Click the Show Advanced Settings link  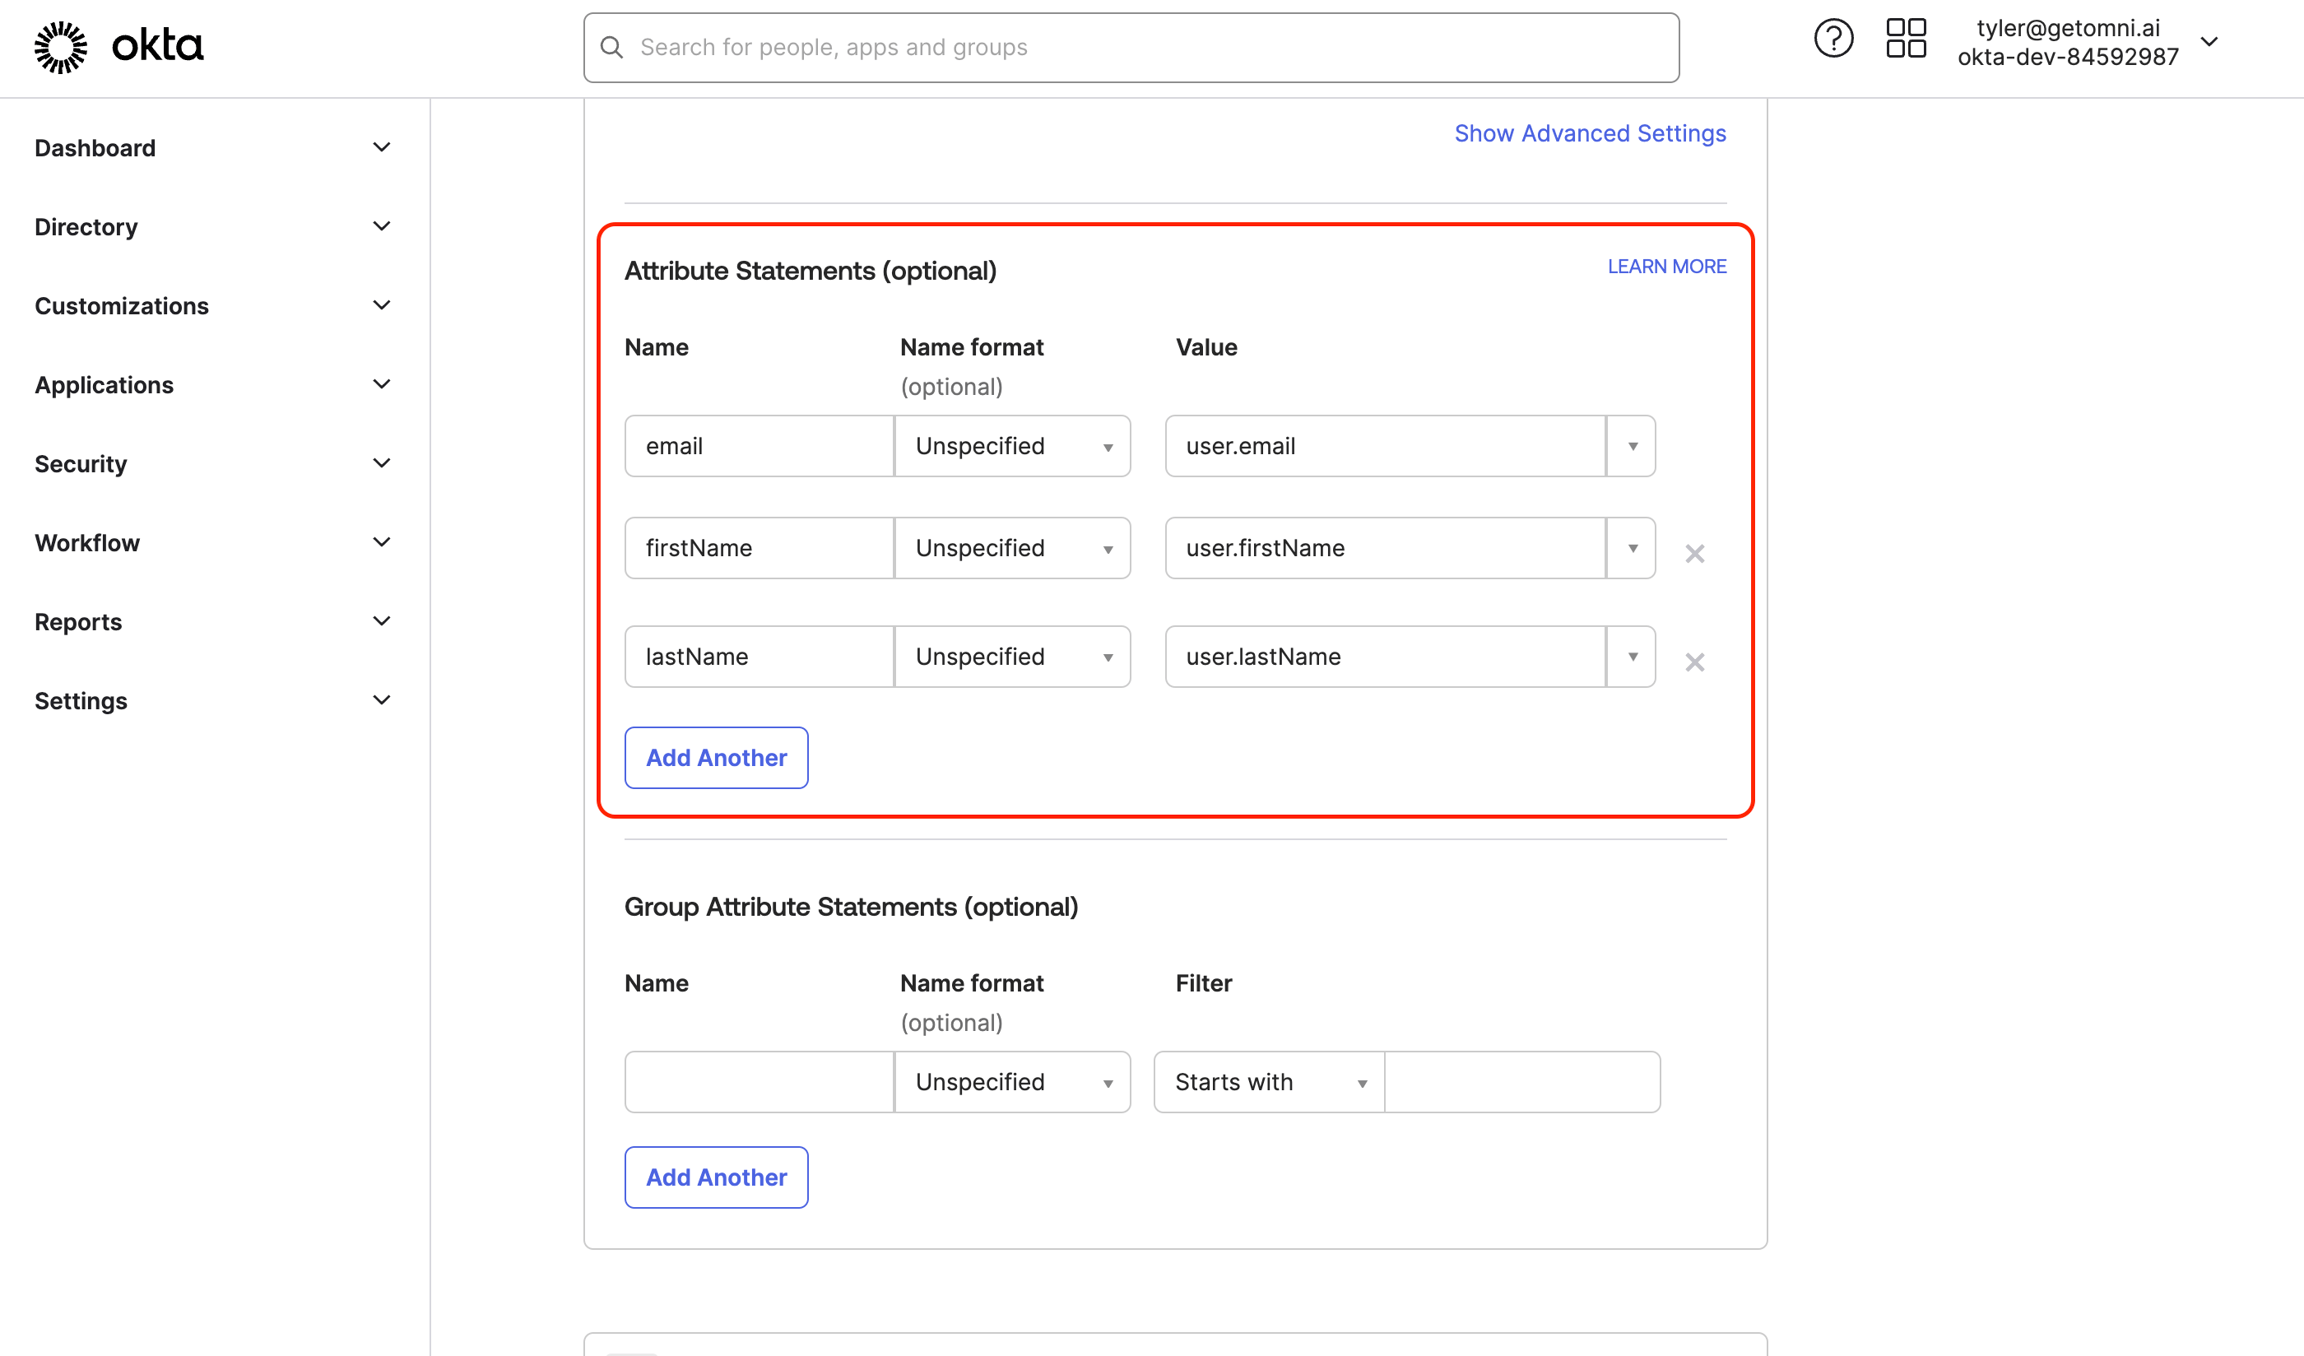(1589, 133)
